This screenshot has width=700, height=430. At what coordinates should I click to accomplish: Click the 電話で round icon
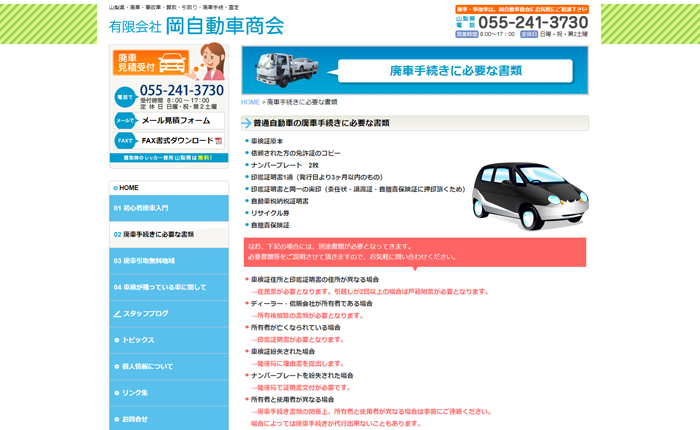click(x=125, y=97)
